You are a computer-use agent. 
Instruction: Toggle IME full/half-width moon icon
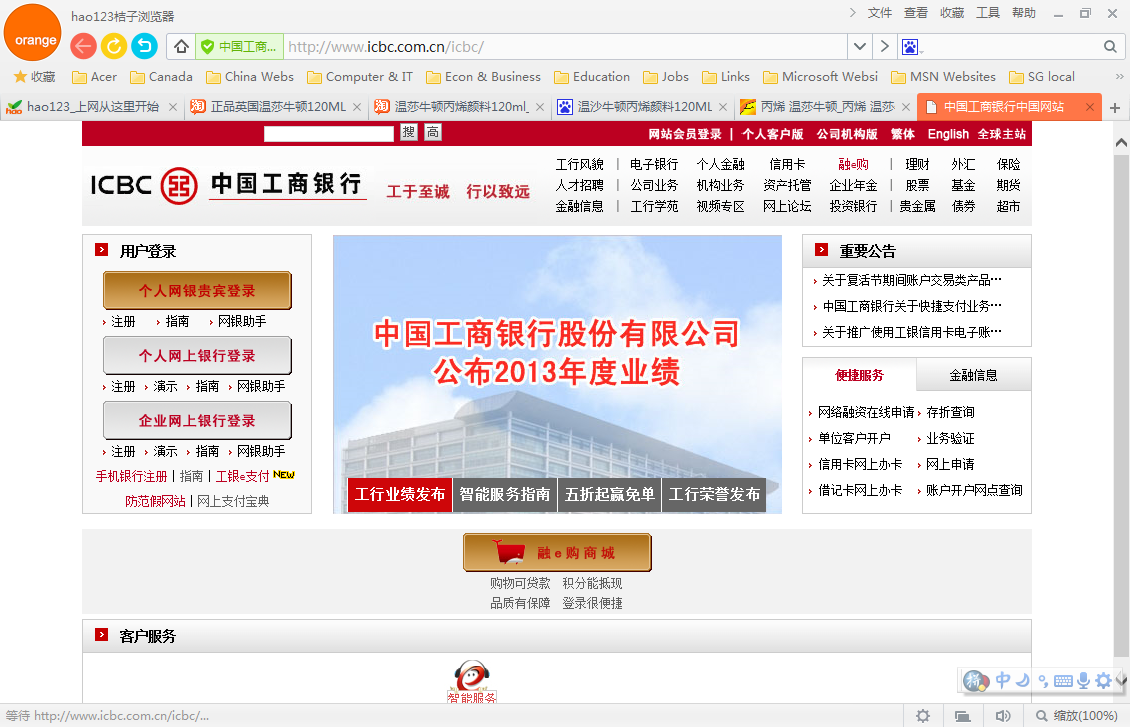tap(1023, 681)
